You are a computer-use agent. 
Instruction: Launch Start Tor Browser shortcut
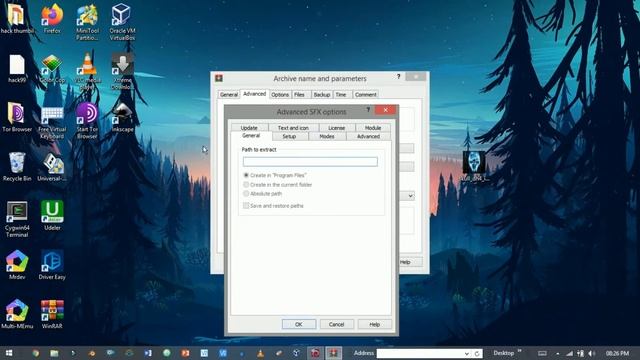click(87, 121)
